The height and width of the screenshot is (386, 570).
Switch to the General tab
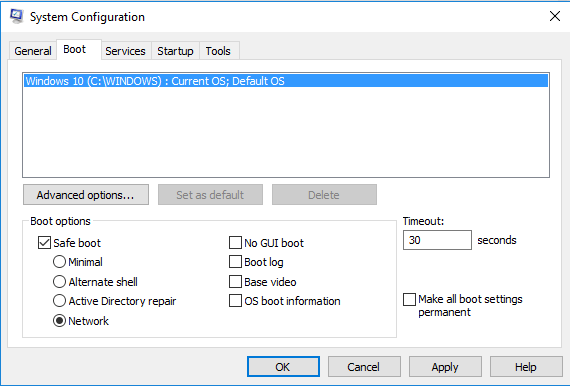tap(33, 51)
